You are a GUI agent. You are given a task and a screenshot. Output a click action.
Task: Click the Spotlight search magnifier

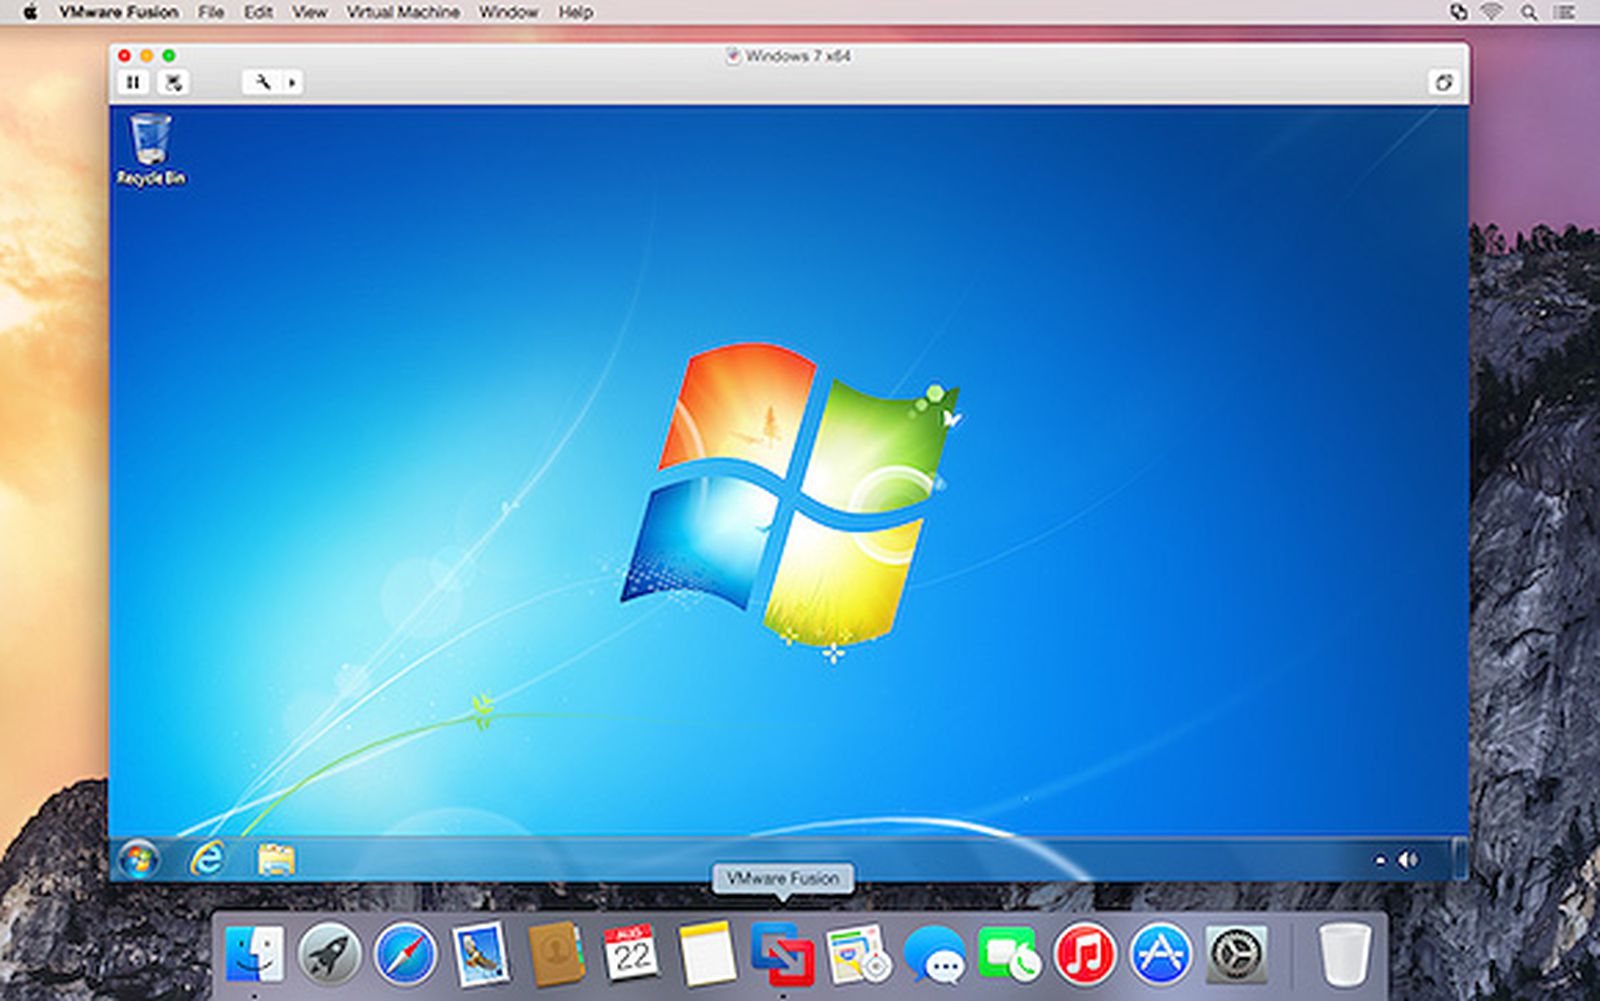coord(1530,12)
